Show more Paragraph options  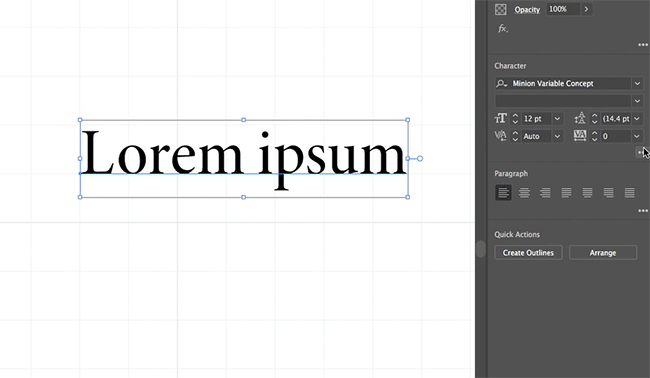click(x=643, y=211)
